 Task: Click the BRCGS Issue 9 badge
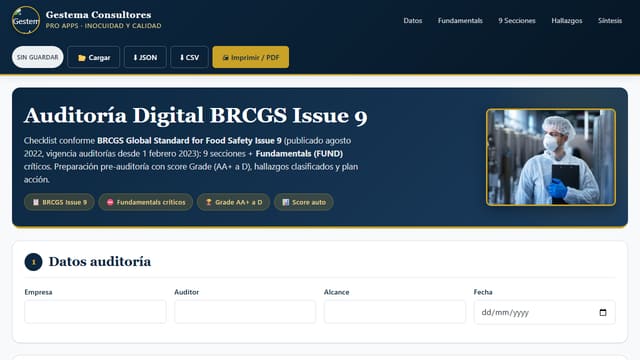tap(59, 202)
